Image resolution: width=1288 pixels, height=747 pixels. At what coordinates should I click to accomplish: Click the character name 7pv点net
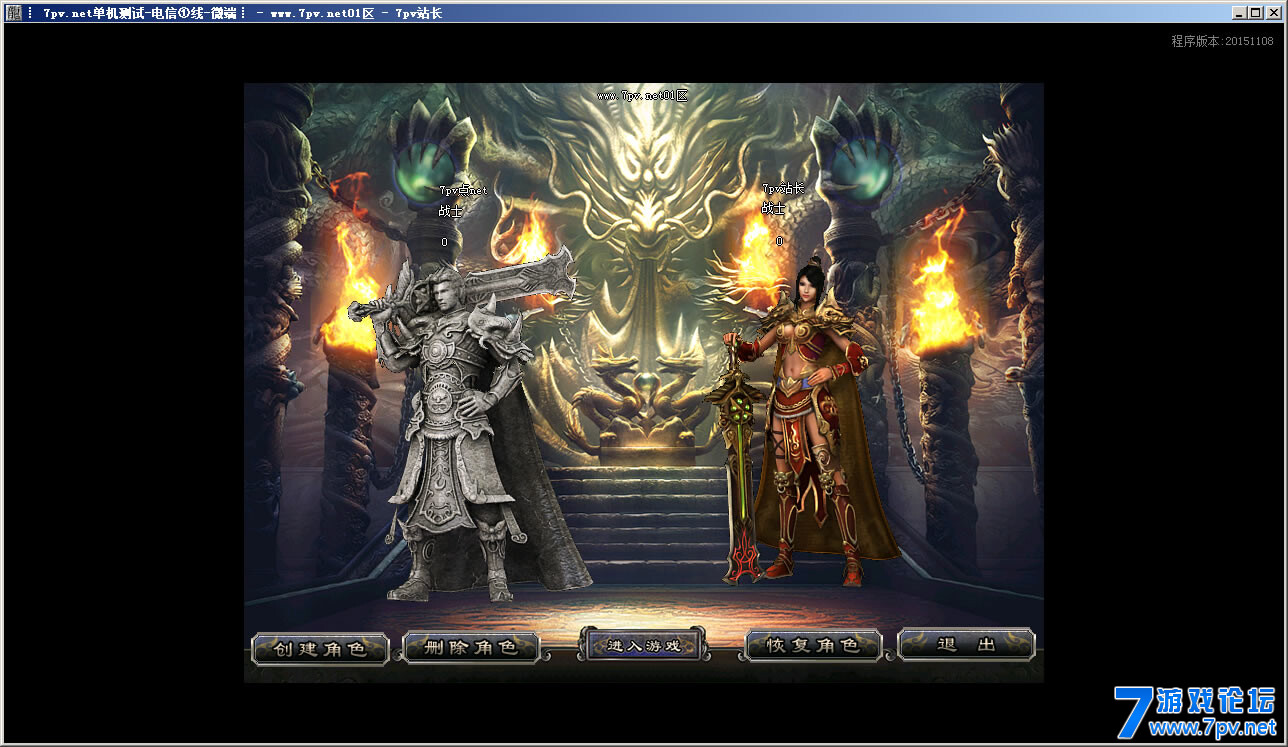pyautogui.click(x=463, y=190)
